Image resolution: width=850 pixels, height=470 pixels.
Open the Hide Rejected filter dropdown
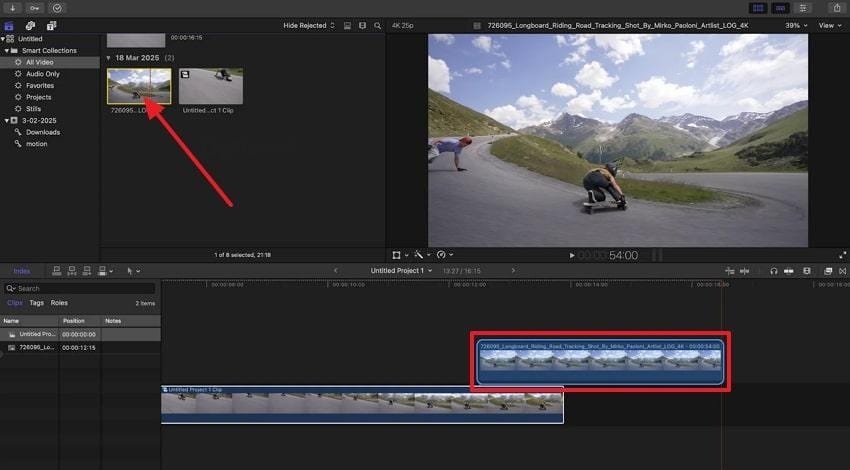pyautogui.click(x=309, y=25)
